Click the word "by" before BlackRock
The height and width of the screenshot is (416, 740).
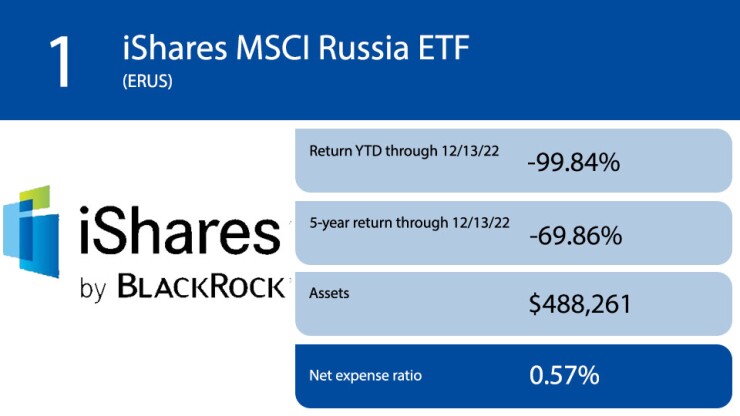(92, 289)
